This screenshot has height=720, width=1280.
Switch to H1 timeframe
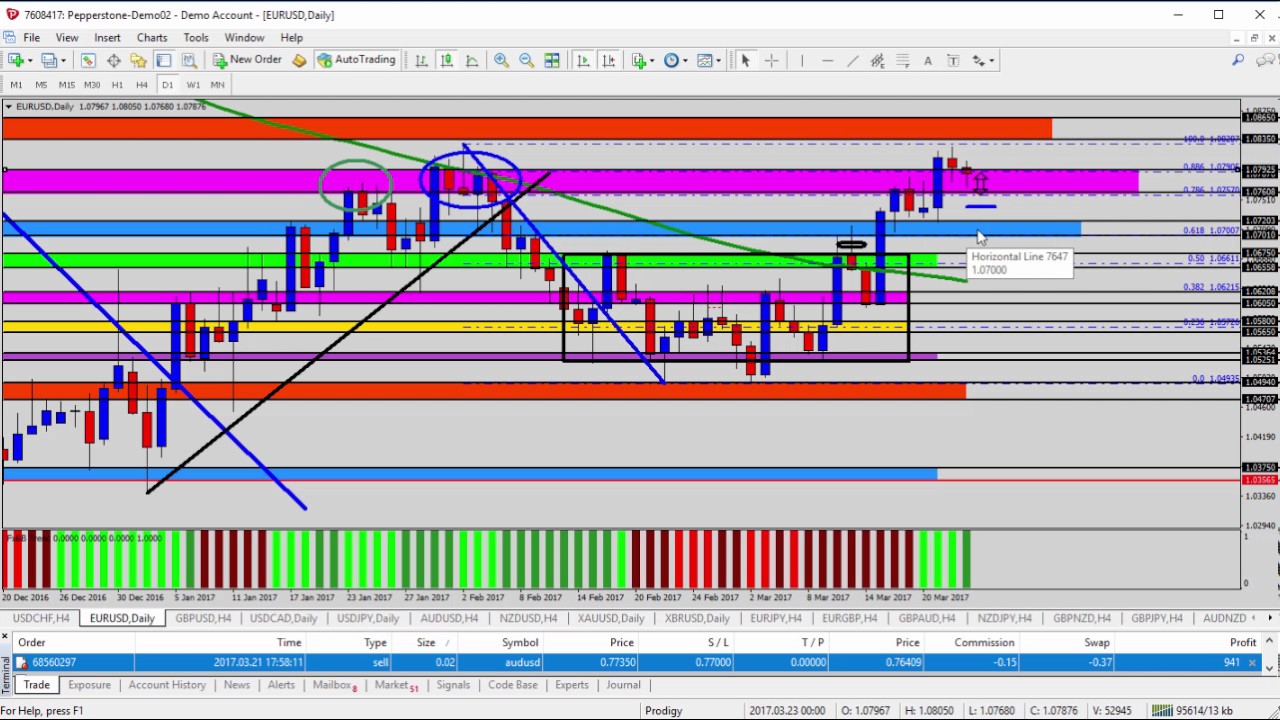(117, 85)
